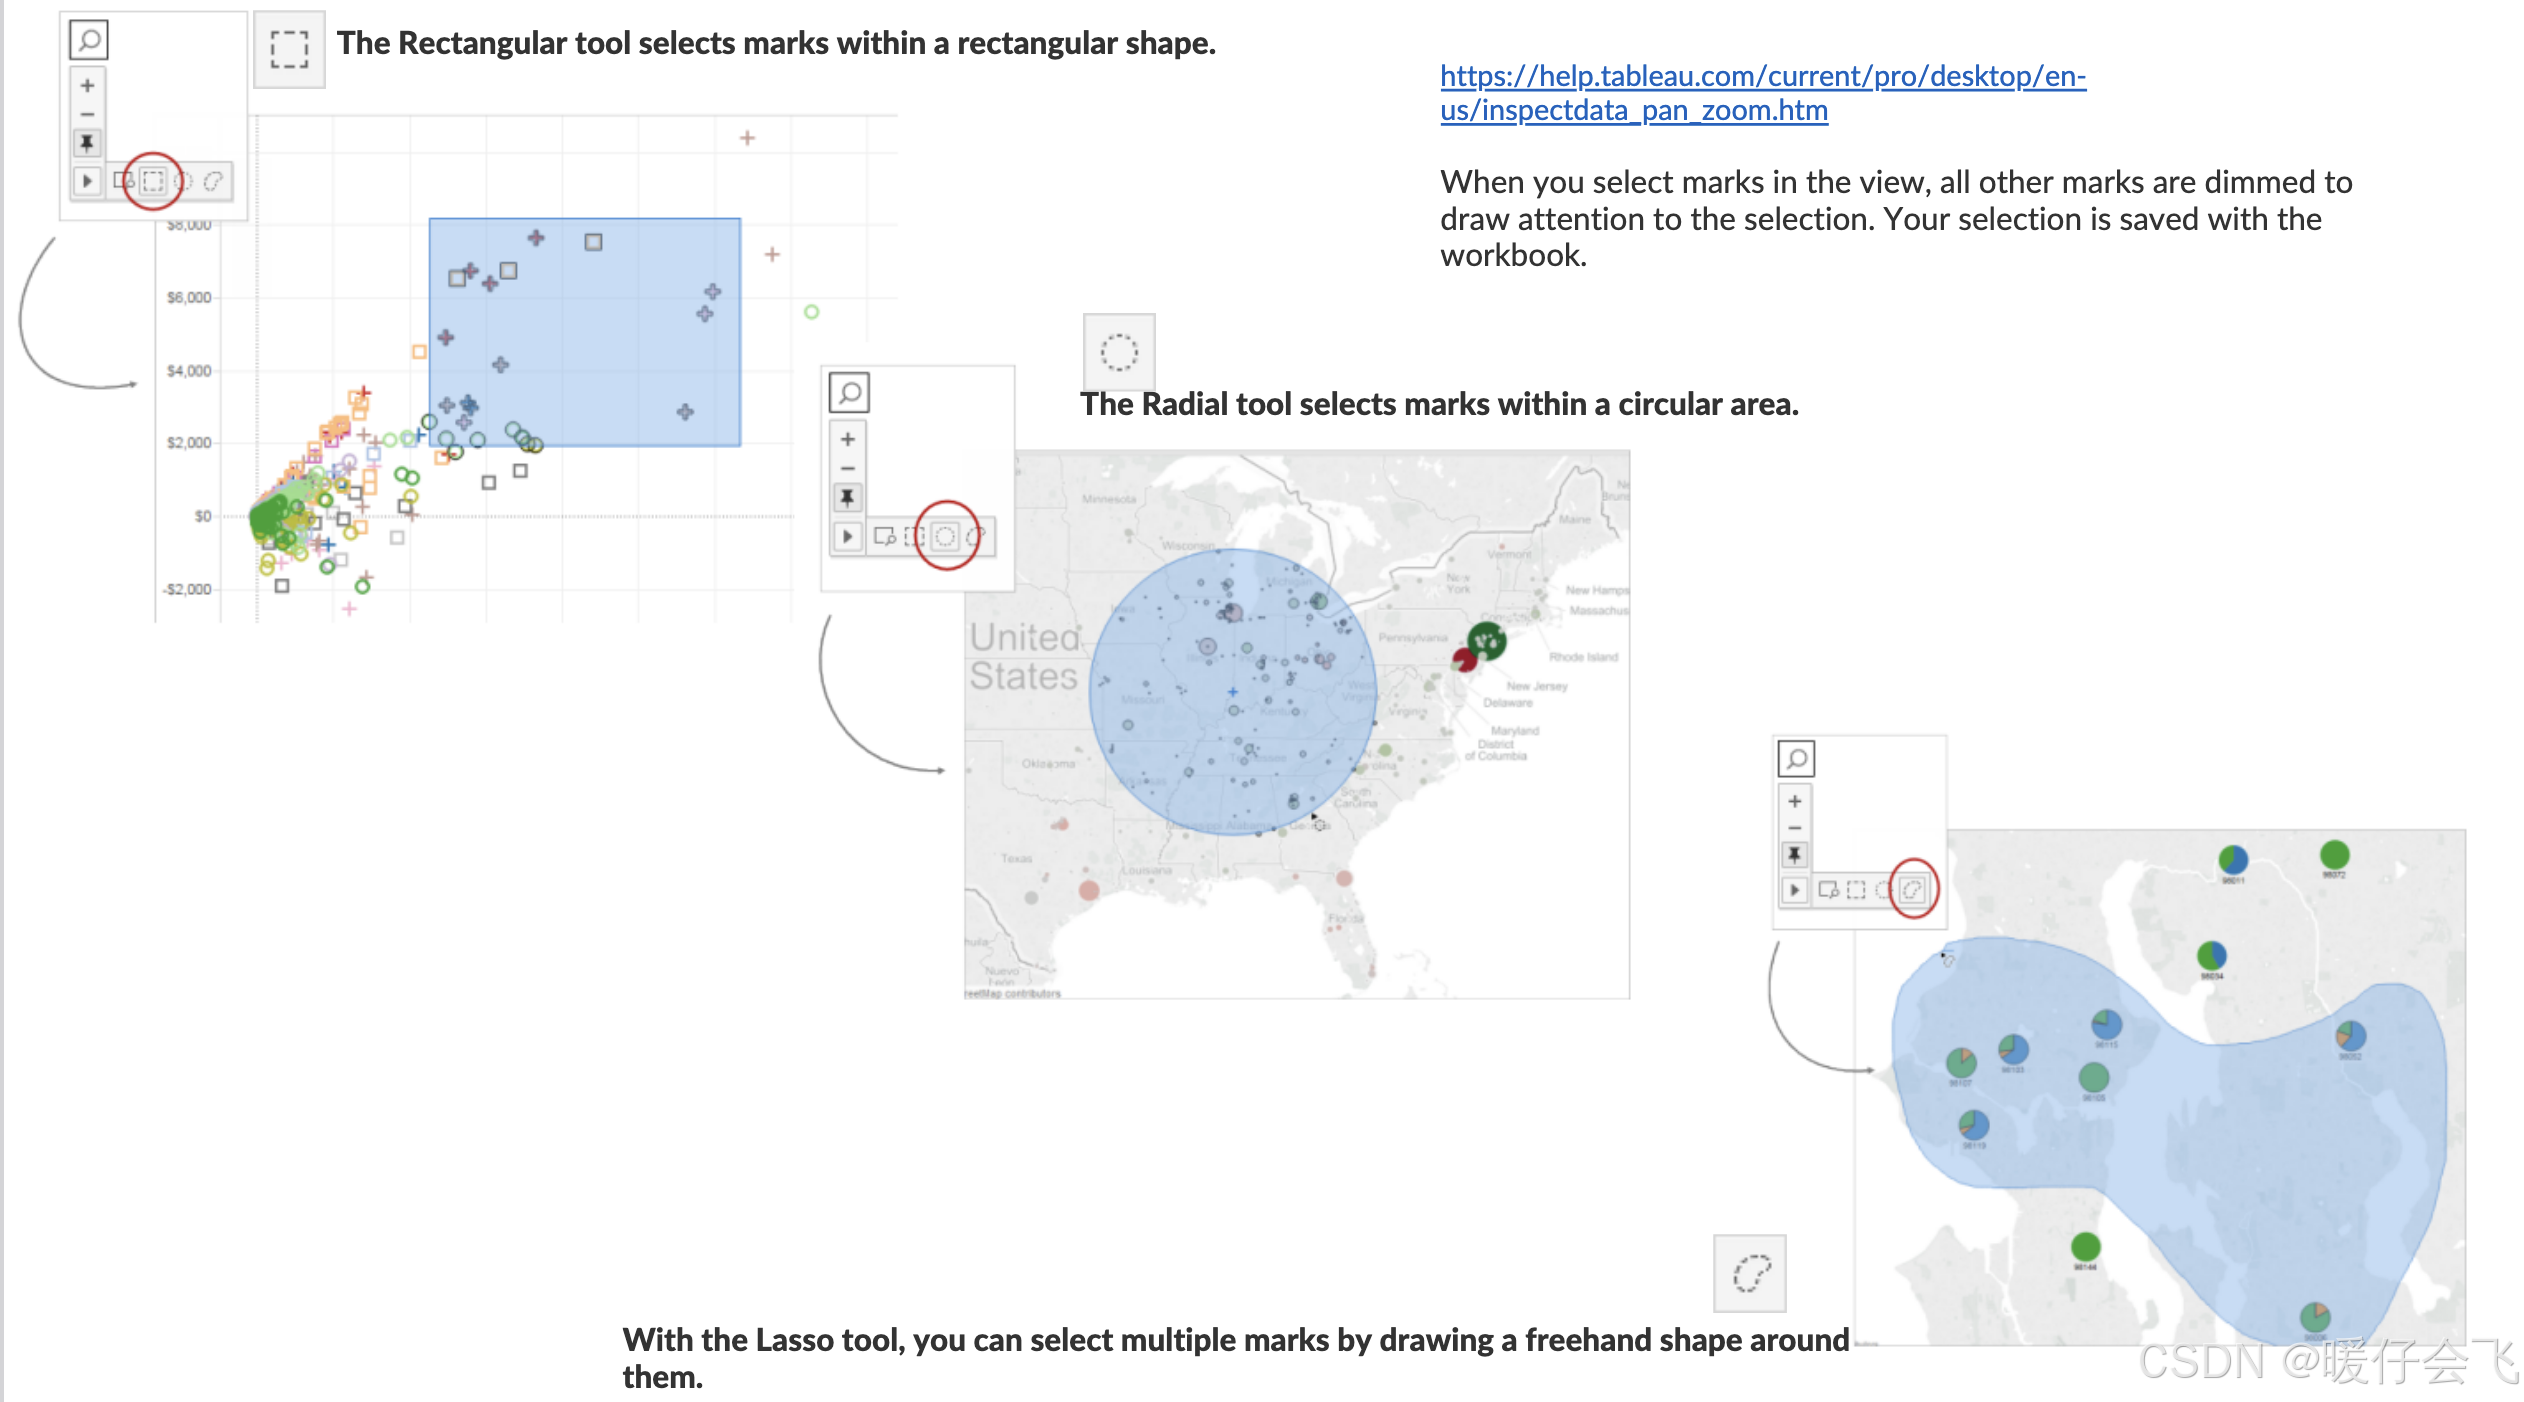Toggle the pin button on Seattle map toolbar

click(1795, 855)
